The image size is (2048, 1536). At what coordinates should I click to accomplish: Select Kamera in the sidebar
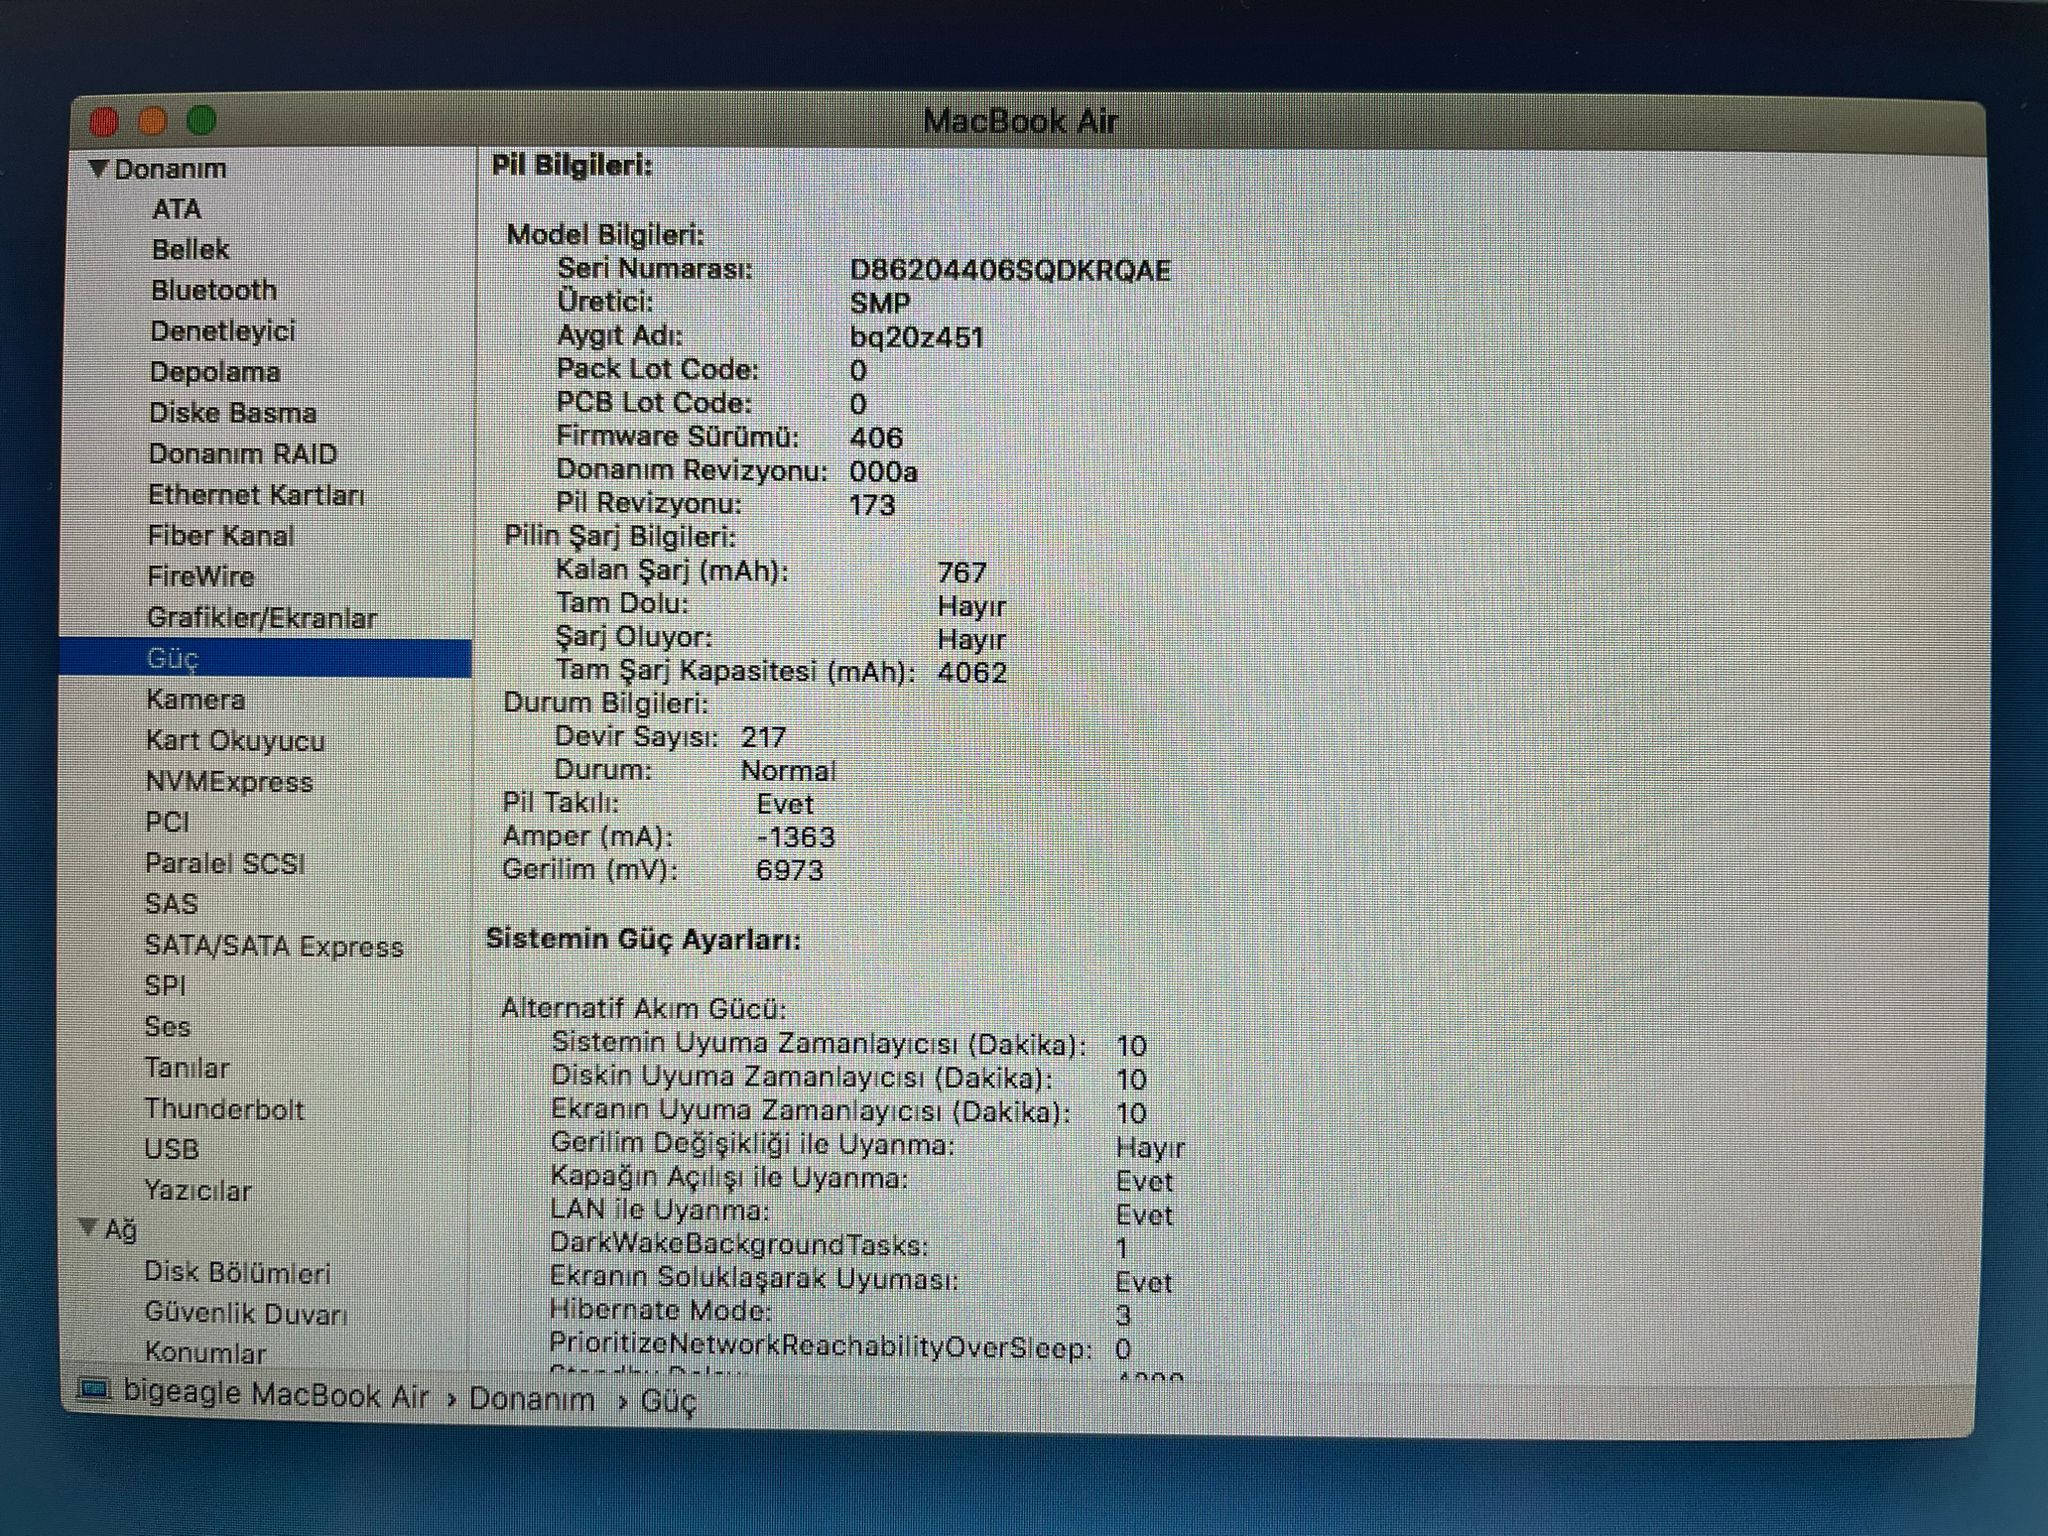click(x=195, y=699)
